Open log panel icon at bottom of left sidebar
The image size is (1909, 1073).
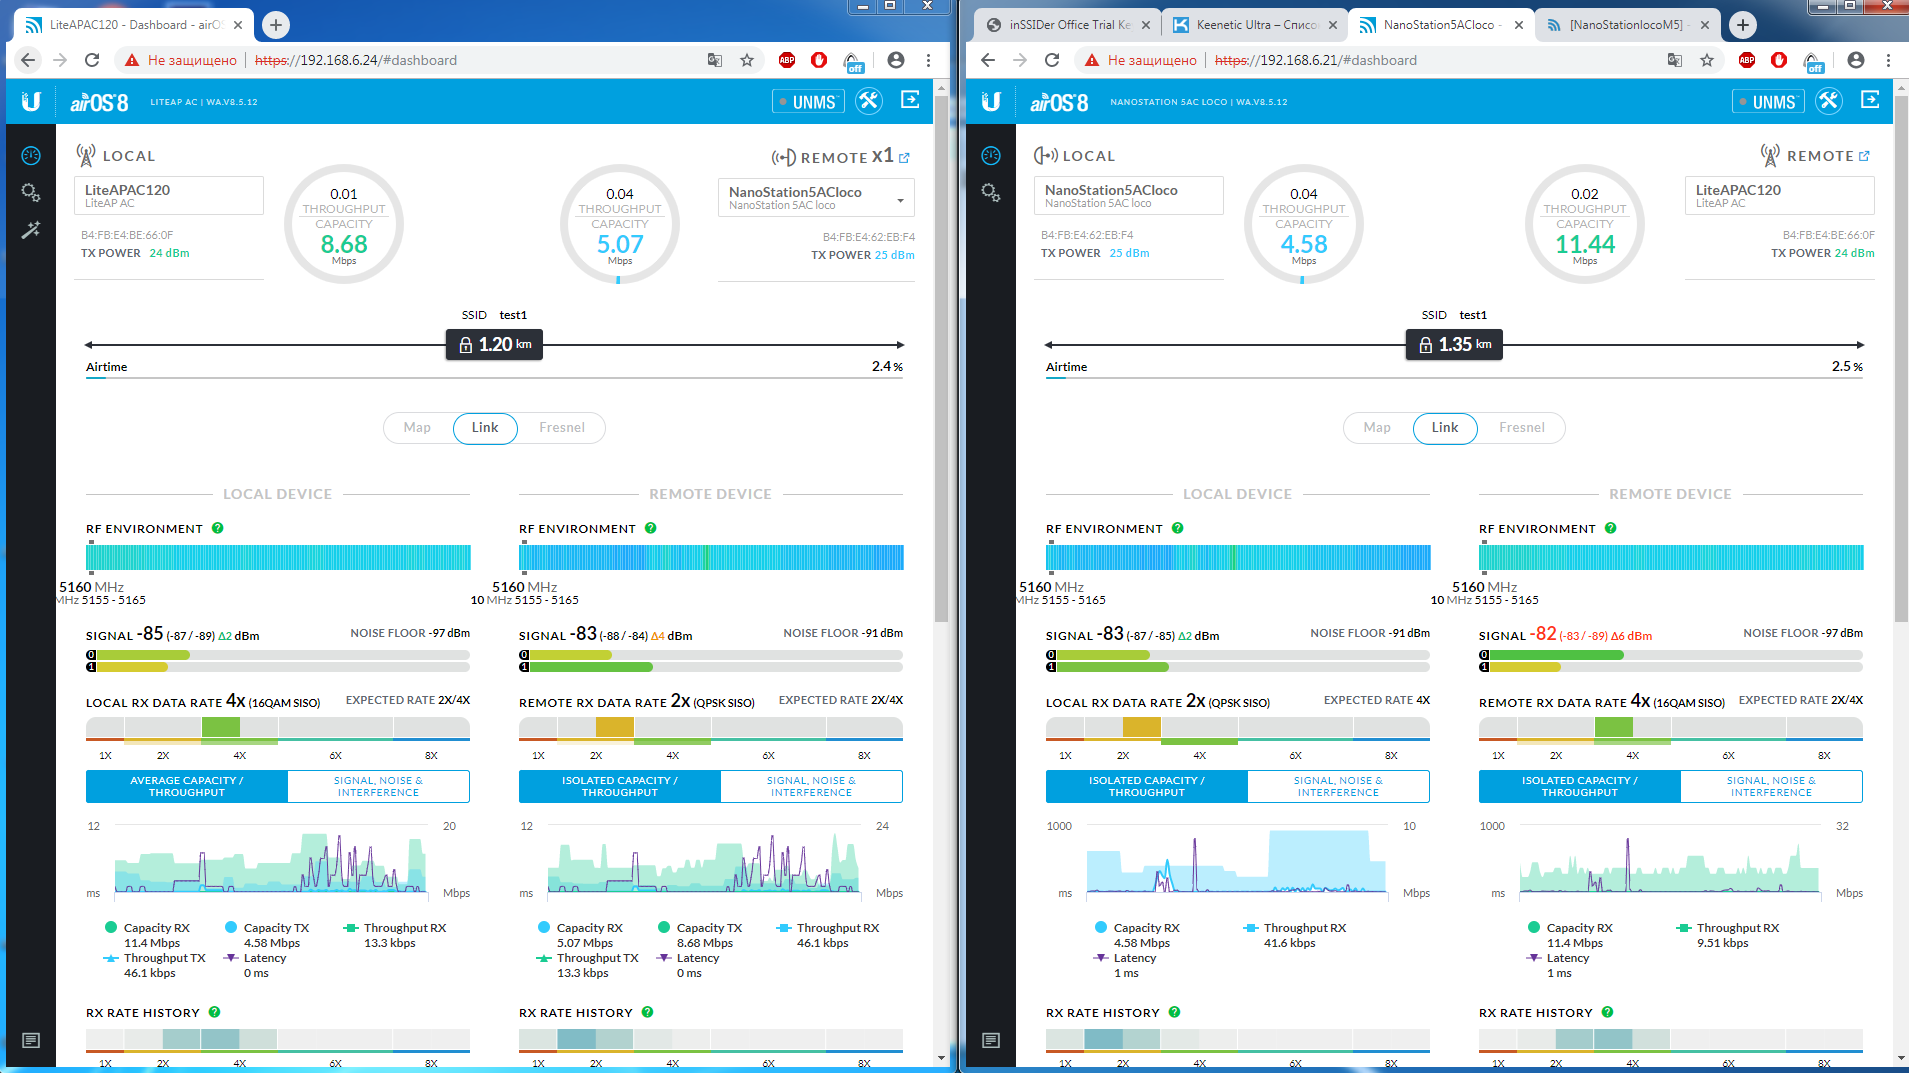31,1040
